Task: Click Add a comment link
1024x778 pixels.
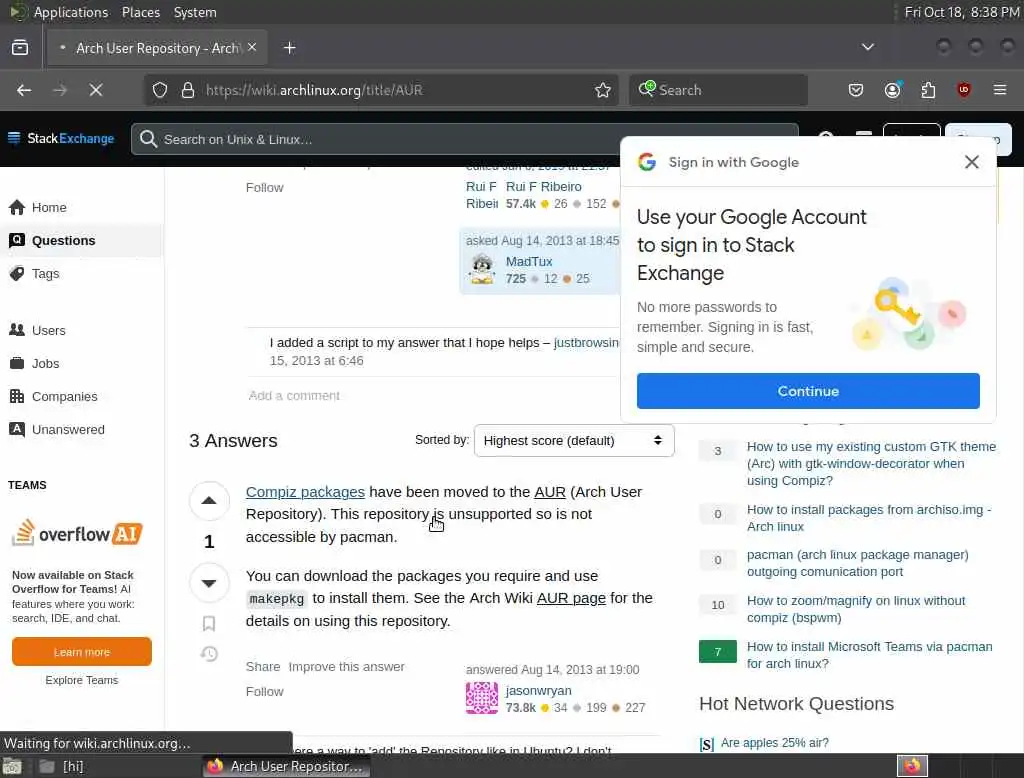Action: 294,396
